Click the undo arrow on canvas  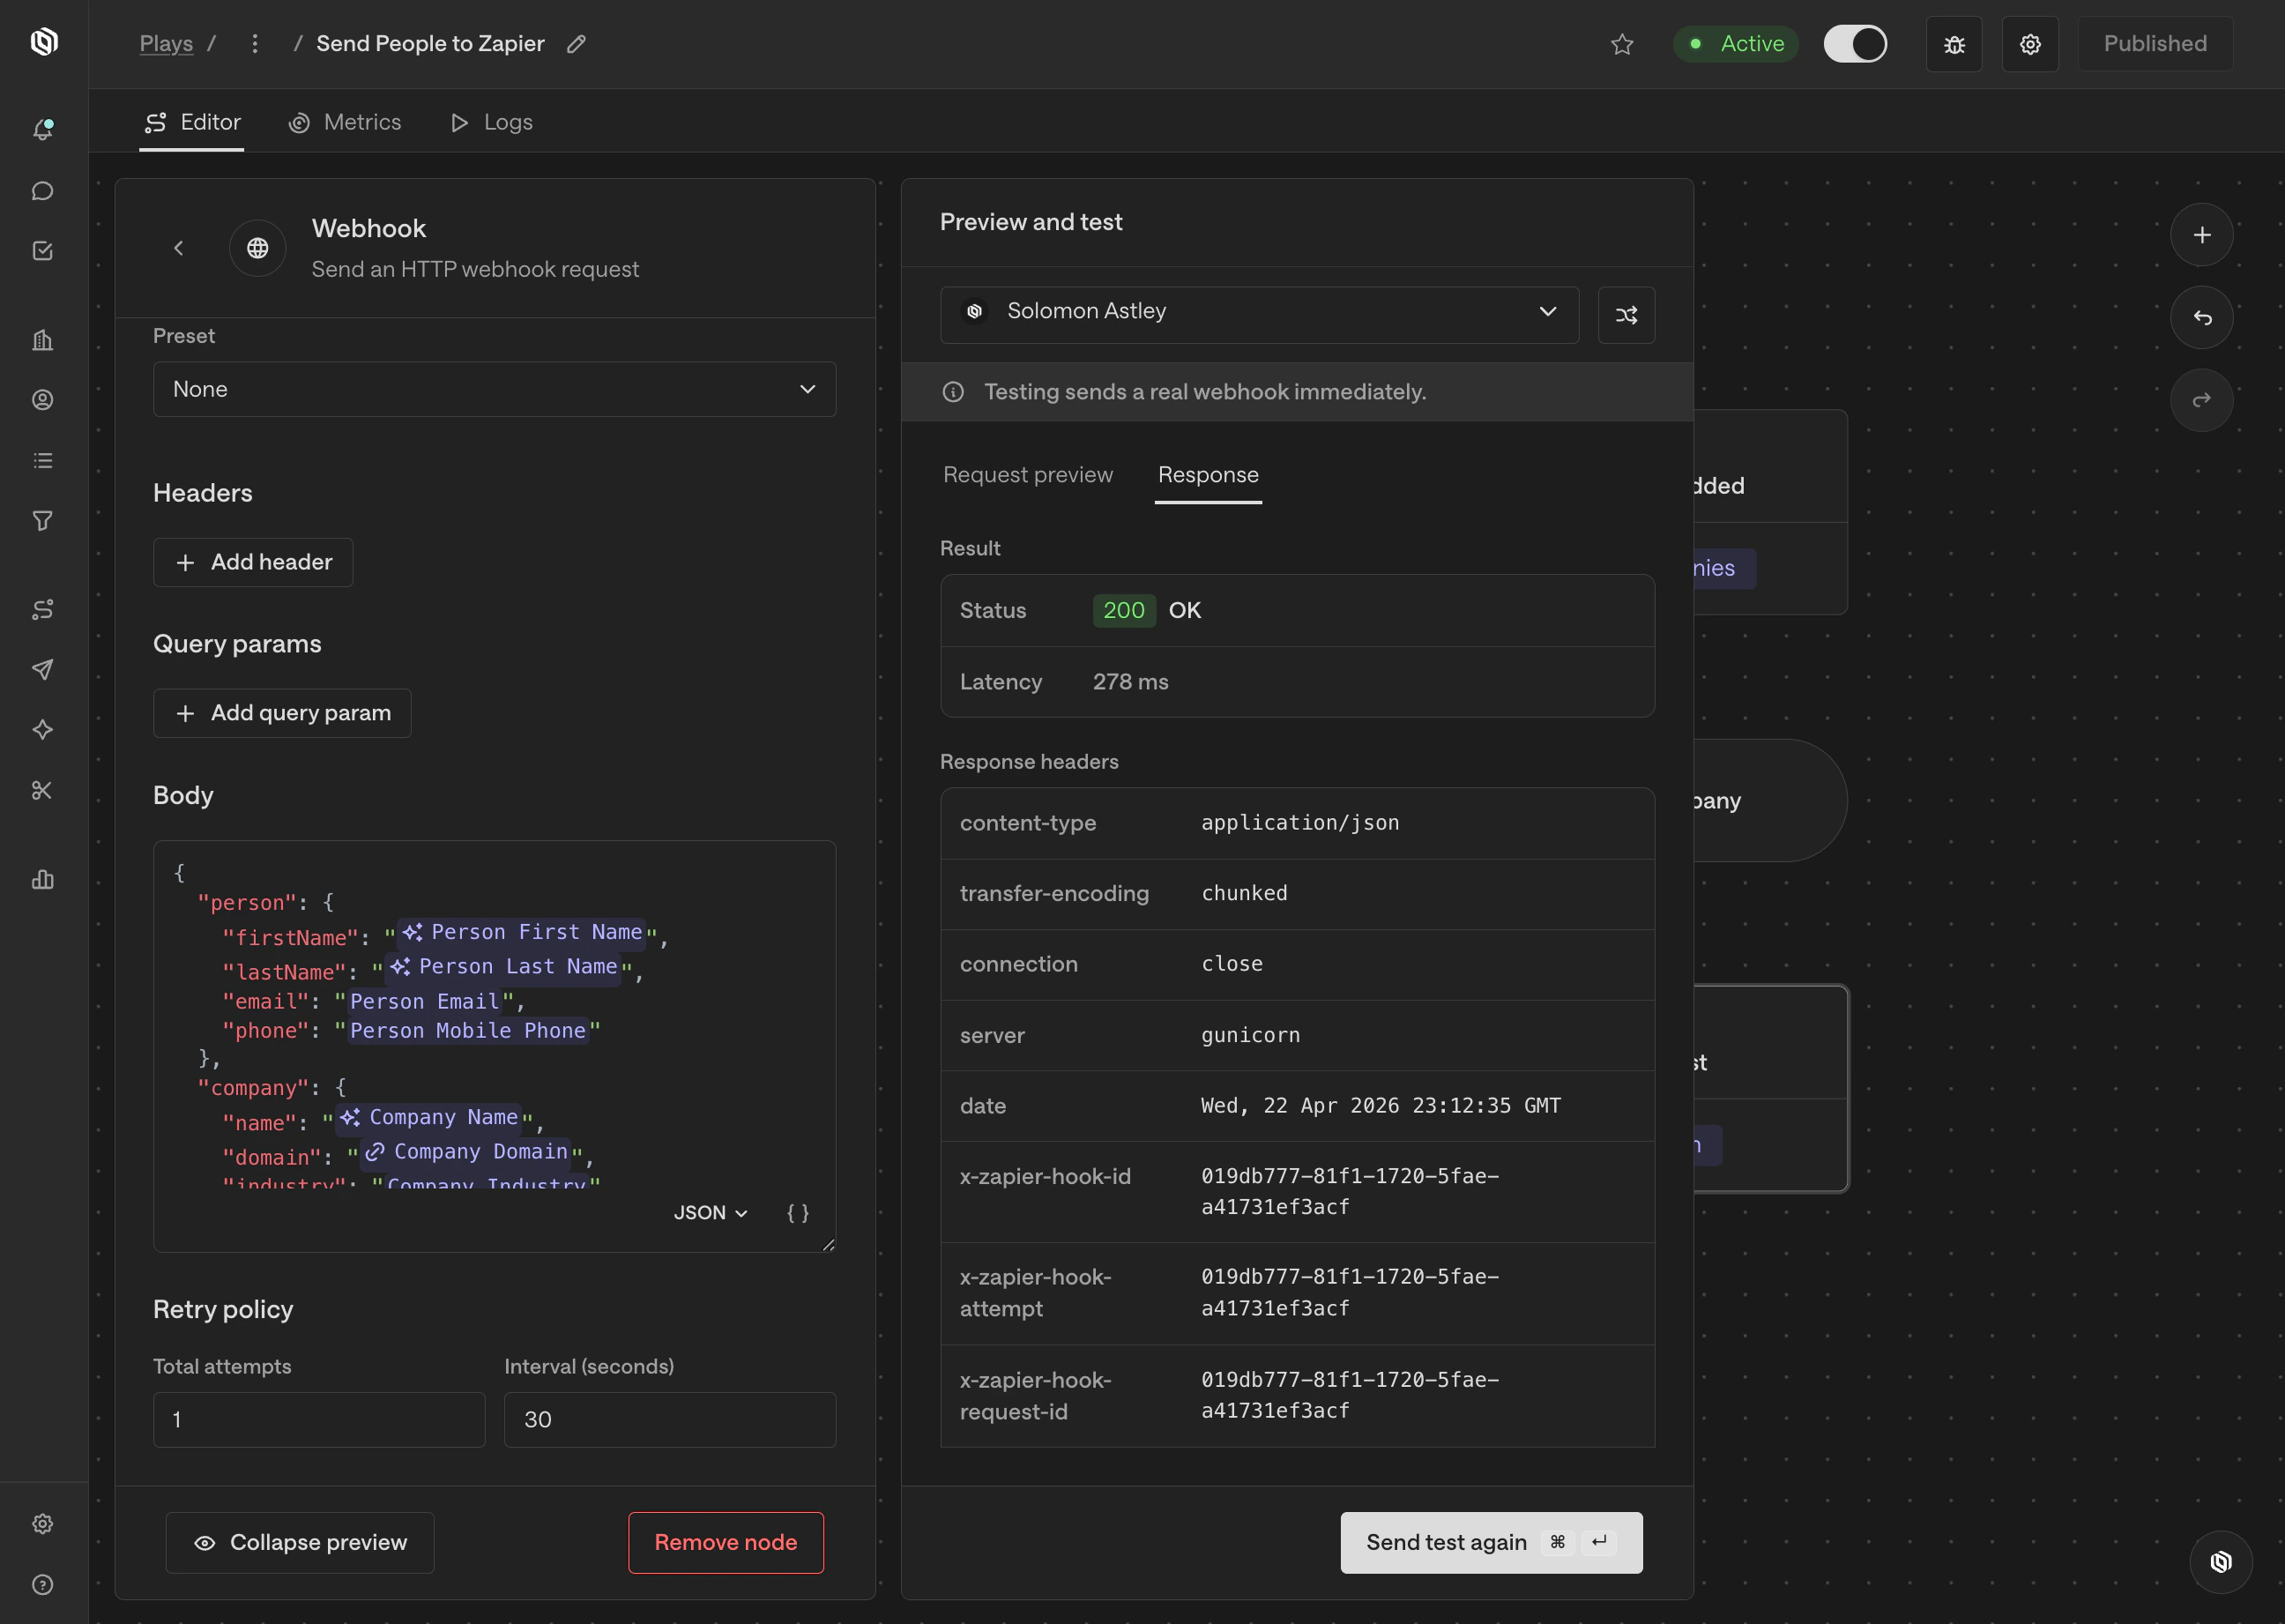tap(2201, 318)
